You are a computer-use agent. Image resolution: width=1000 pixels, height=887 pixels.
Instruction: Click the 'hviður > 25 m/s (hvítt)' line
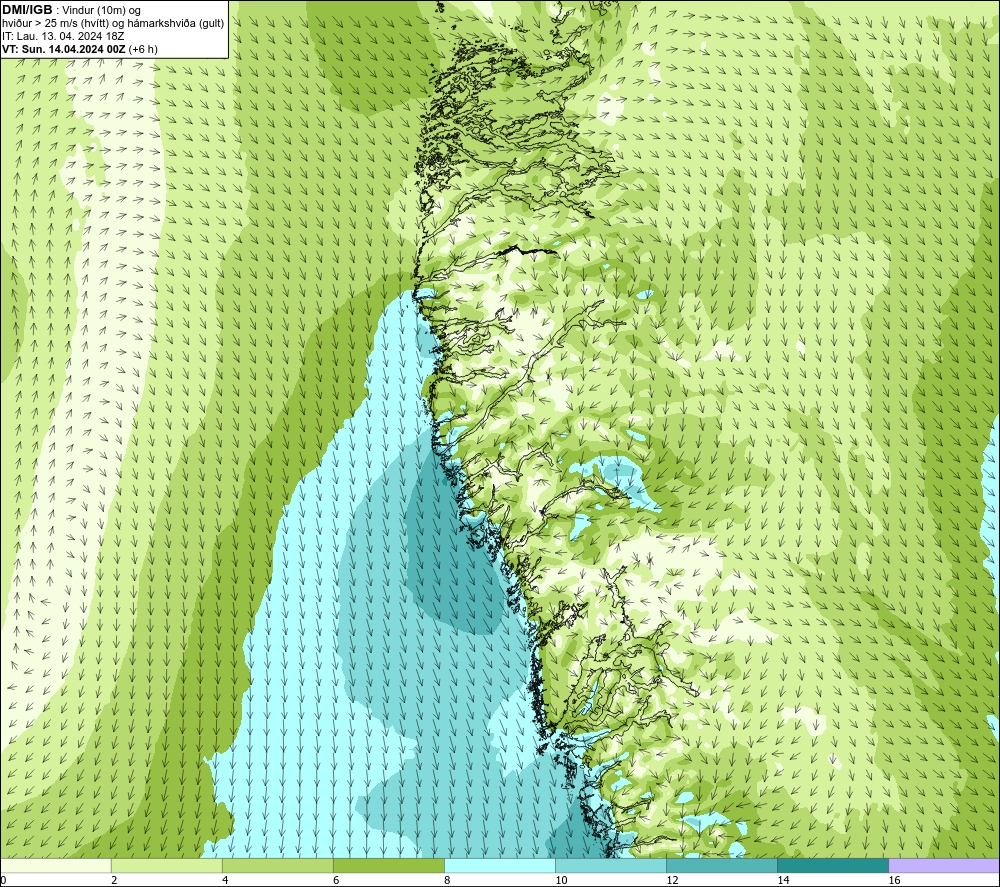click(x=113, y=24)
